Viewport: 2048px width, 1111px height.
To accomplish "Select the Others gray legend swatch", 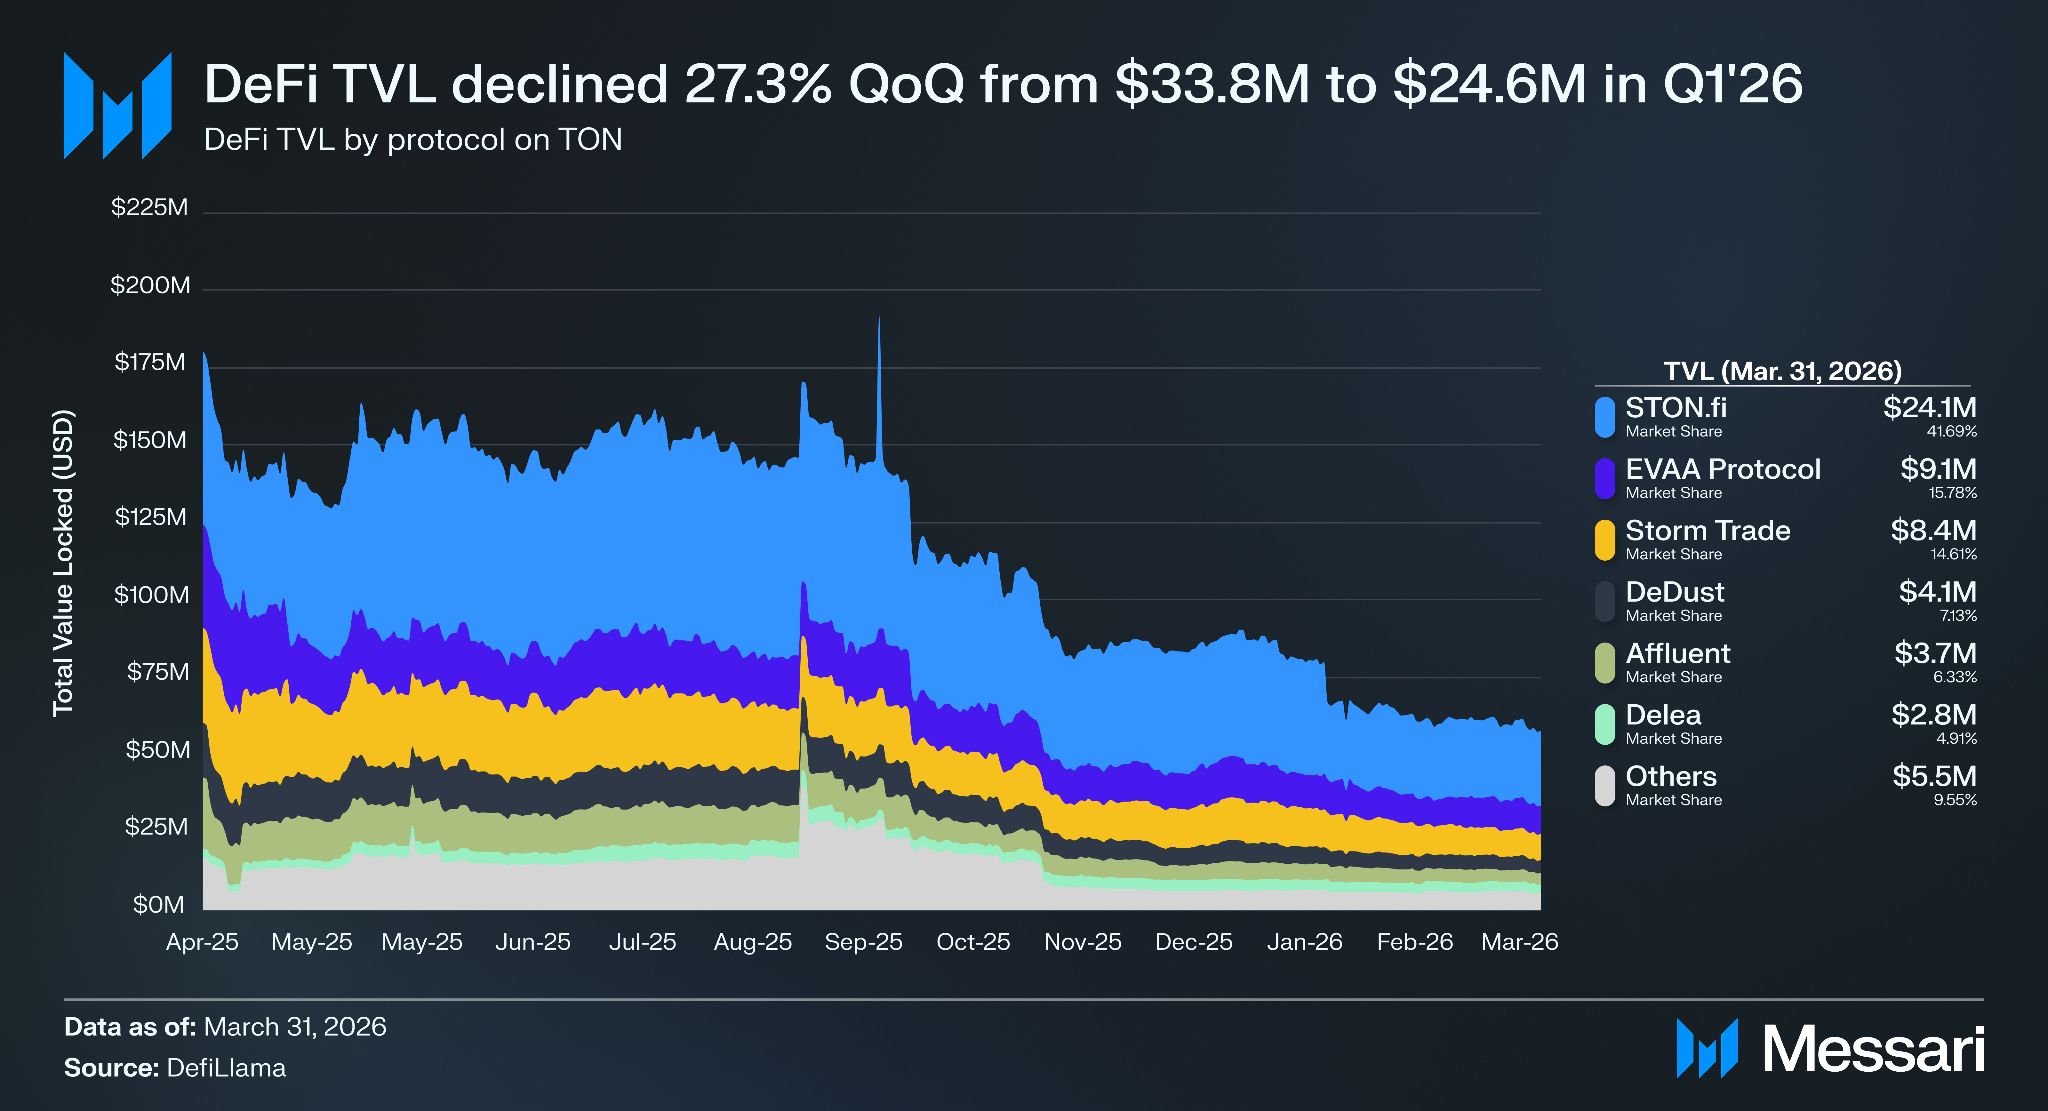I will pos(1604,786).
